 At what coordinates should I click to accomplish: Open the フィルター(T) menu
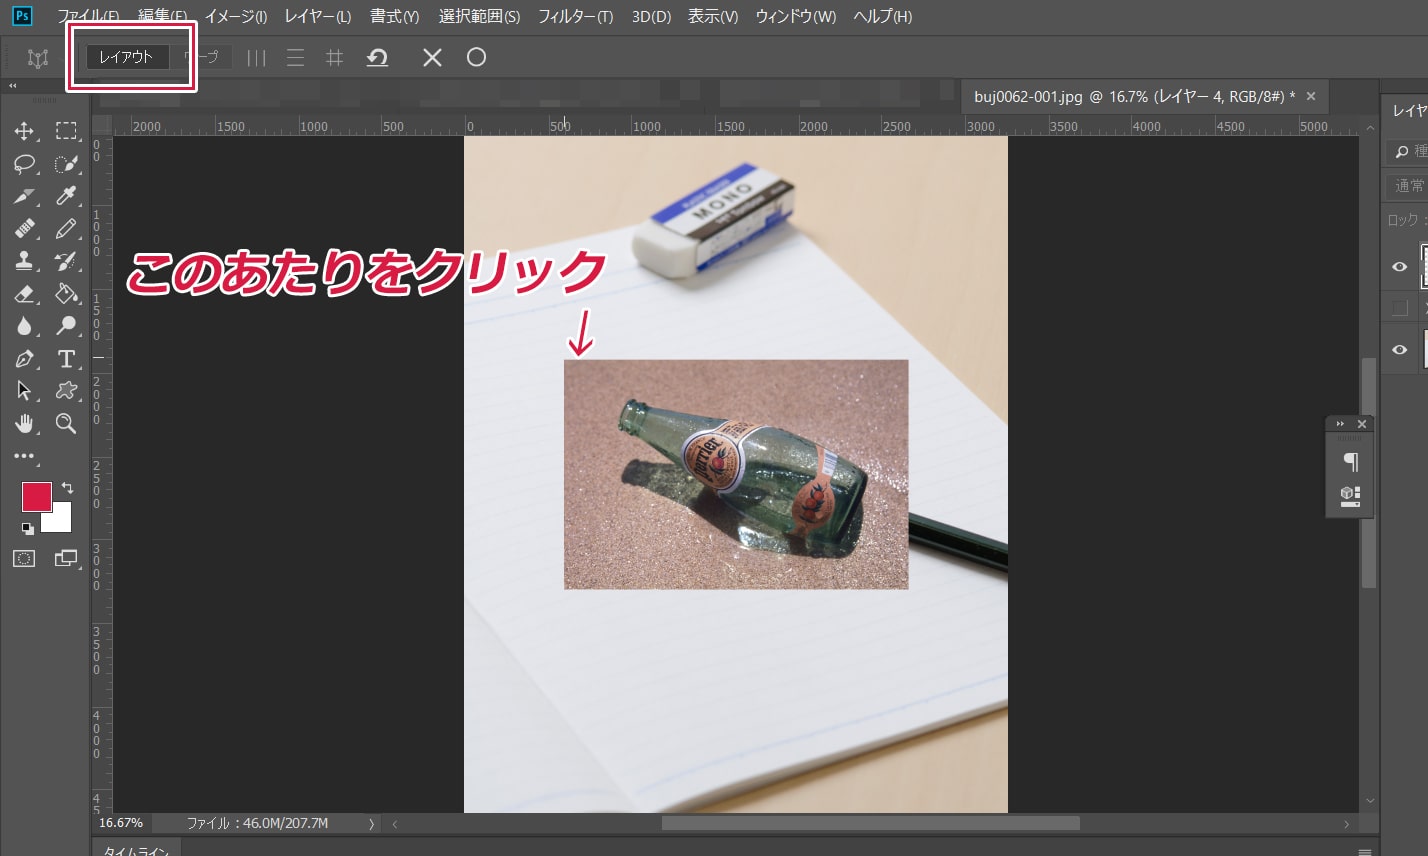point(575,17)
